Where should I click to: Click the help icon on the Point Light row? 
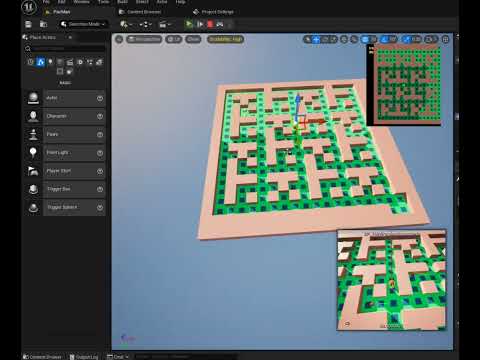point(100,153)
